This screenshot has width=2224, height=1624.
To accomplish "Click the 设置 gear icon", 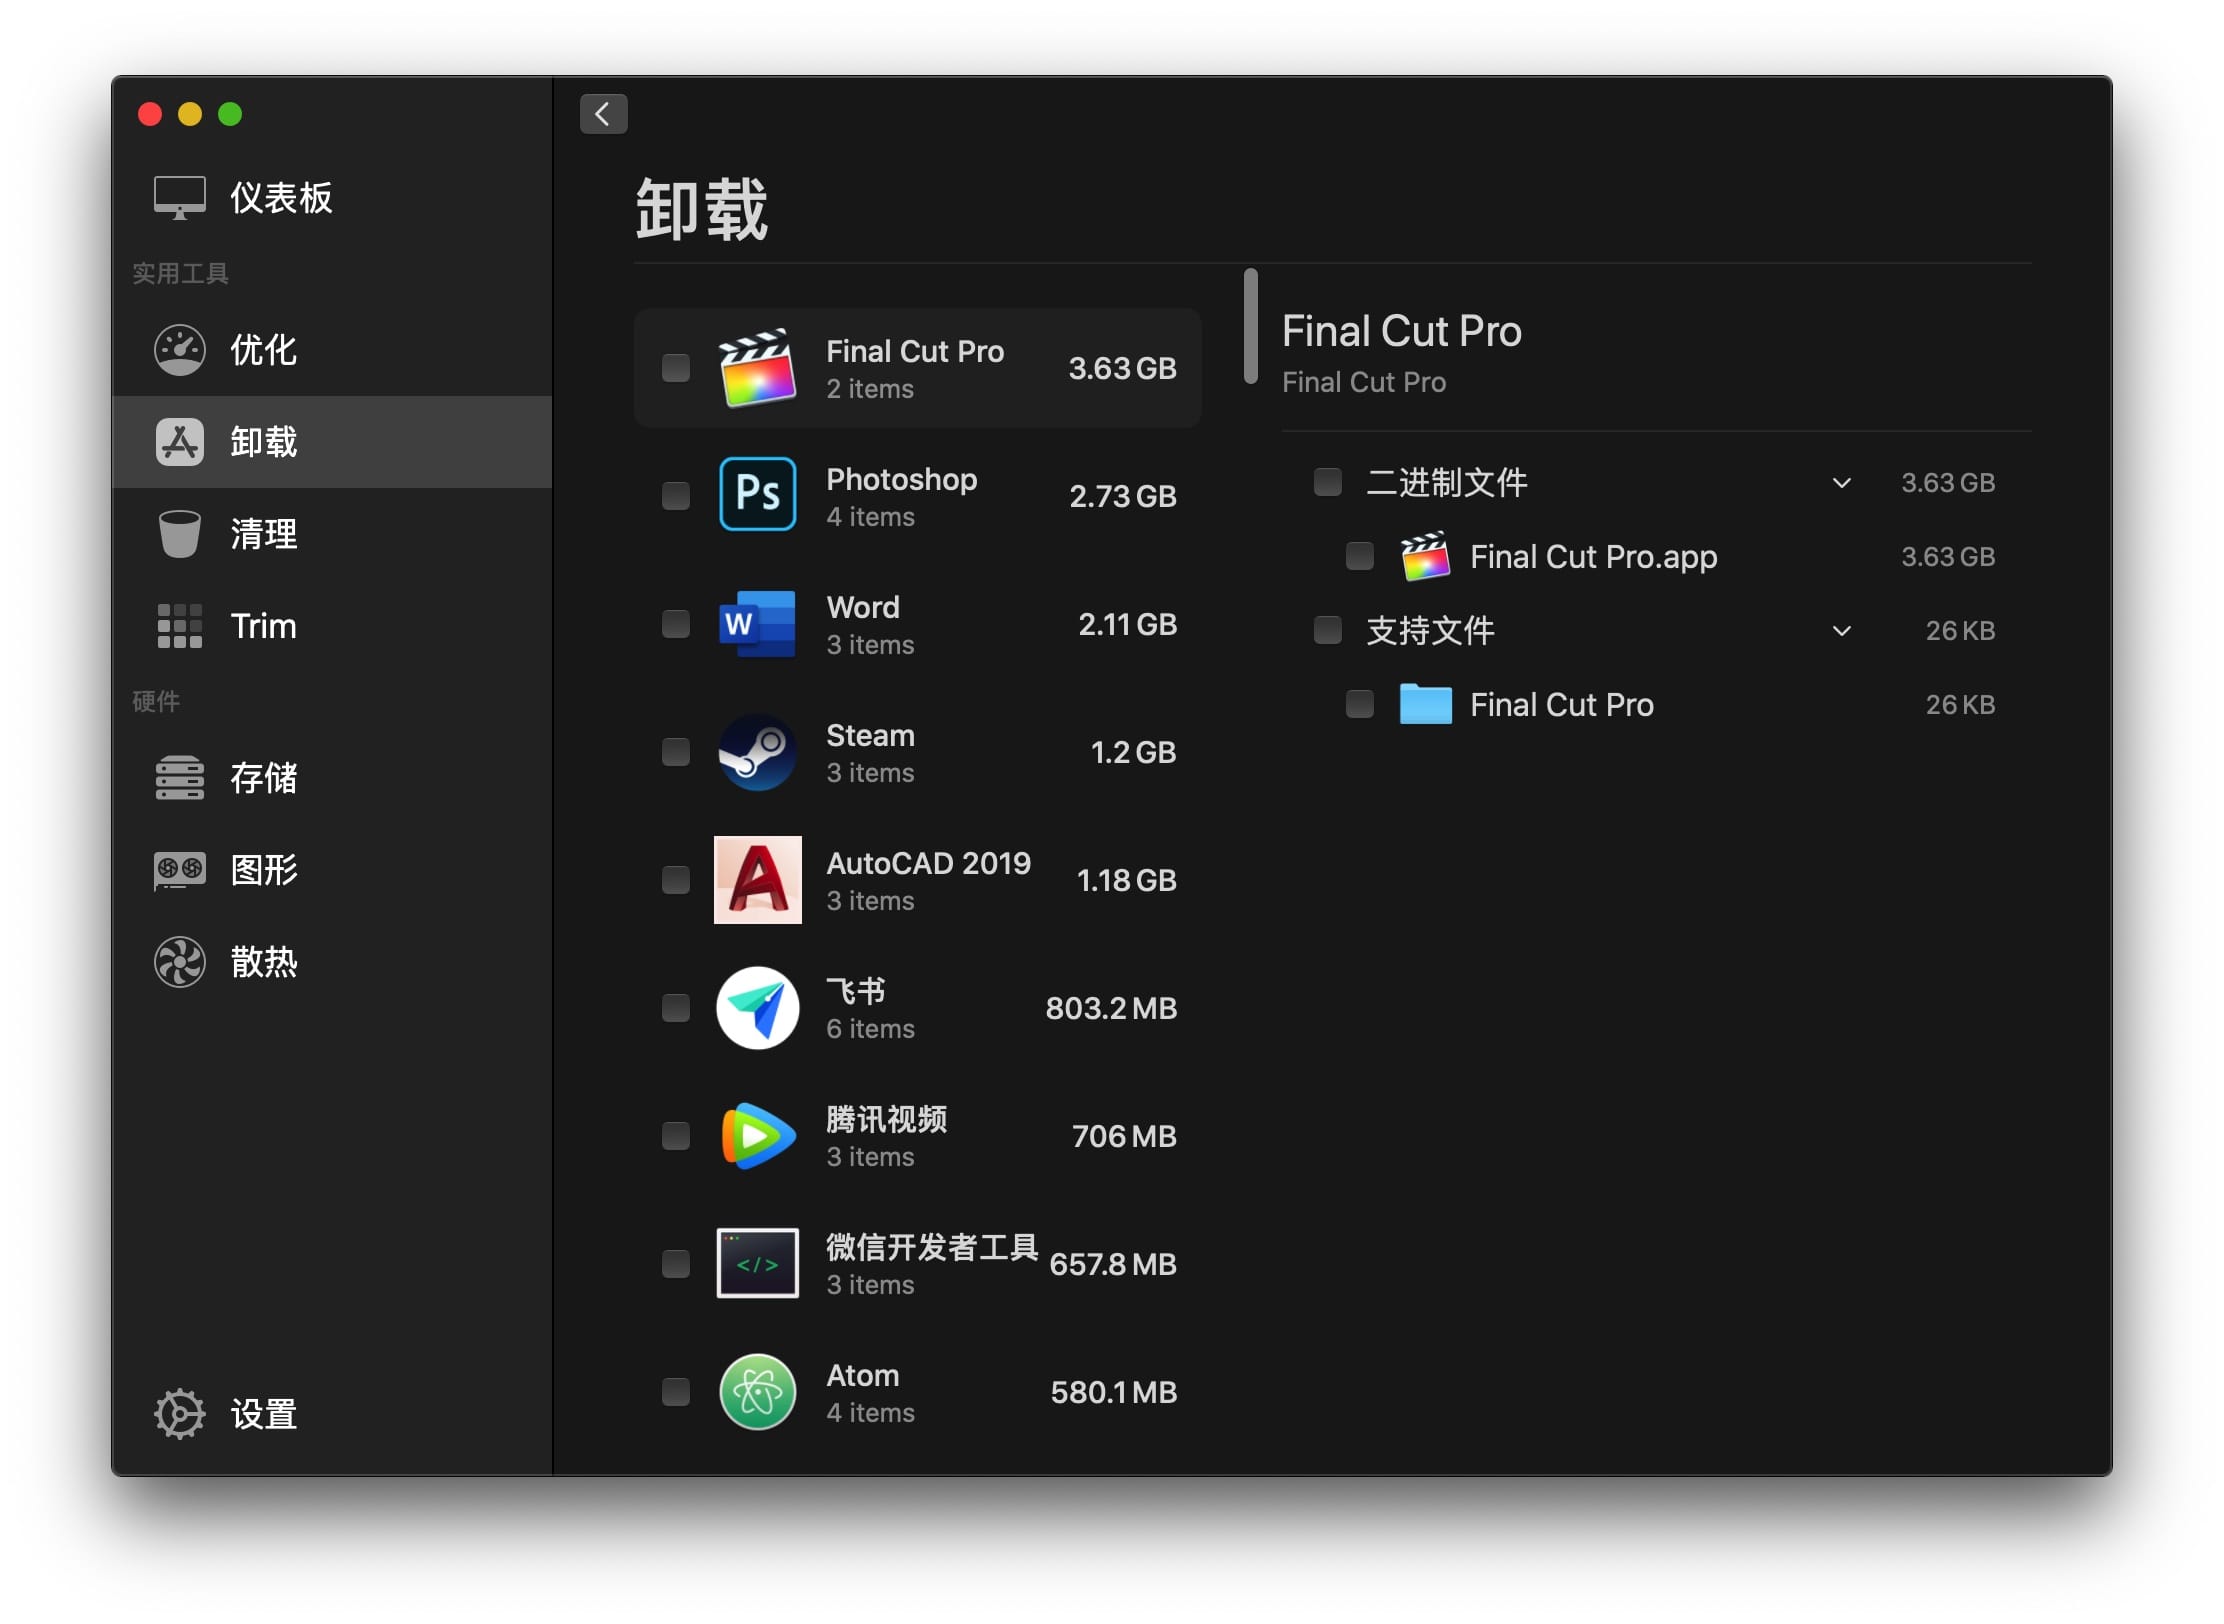I will point(180,1414).
